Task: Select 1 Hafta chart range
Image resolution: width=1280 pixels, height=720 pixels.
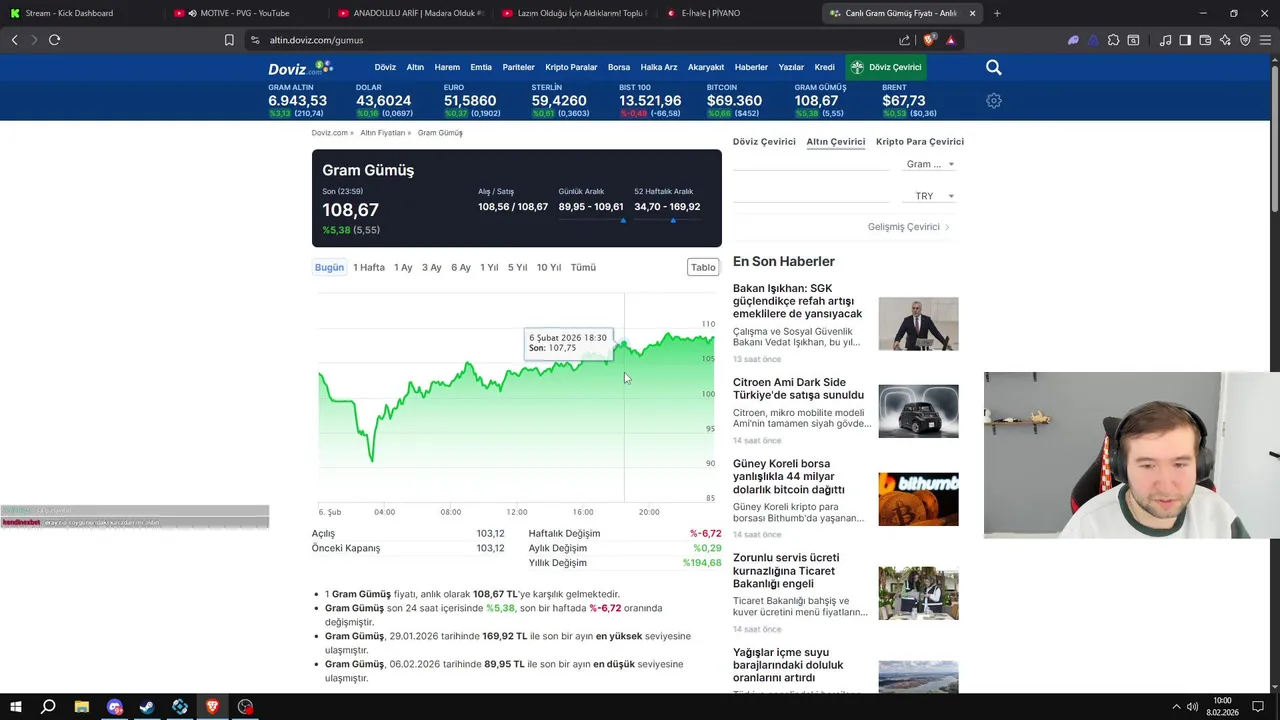Action: click(x=369, y=267)
